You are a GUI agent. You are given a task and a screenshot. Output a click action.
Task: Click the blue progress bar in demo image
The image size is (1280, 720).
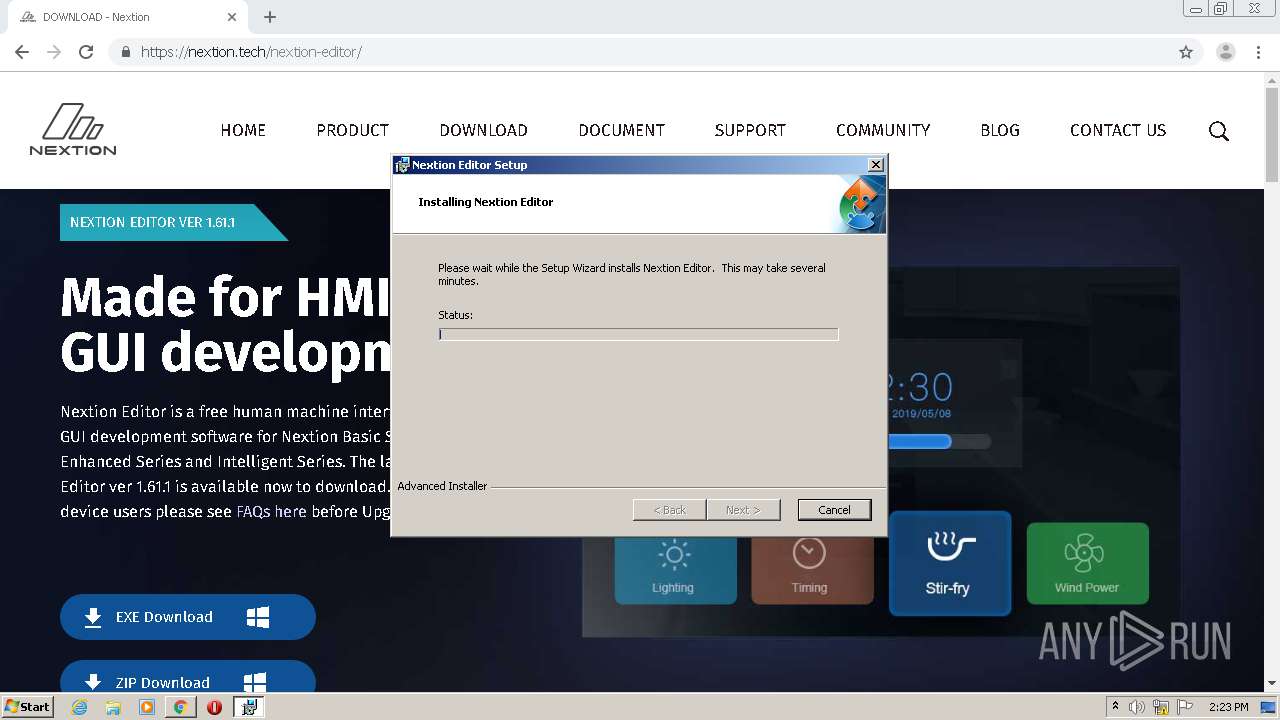coord(919,441)
